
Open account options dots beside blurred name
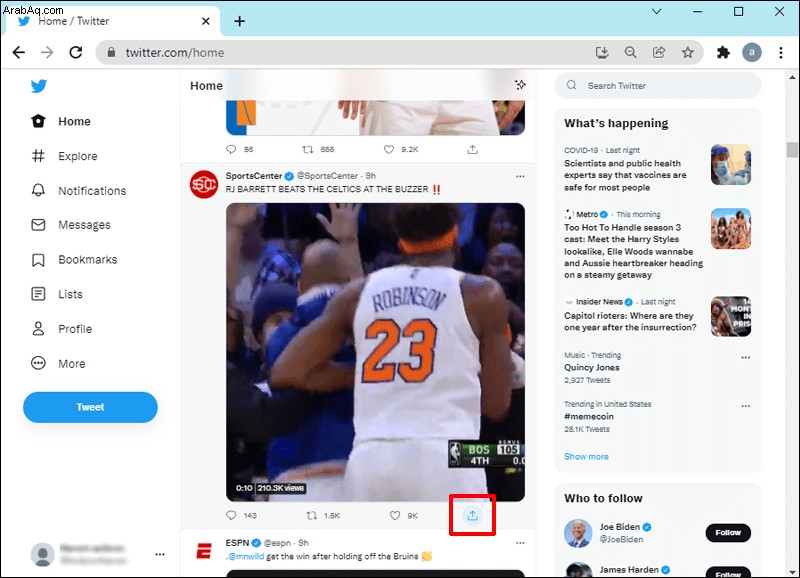tap(160, 555)
